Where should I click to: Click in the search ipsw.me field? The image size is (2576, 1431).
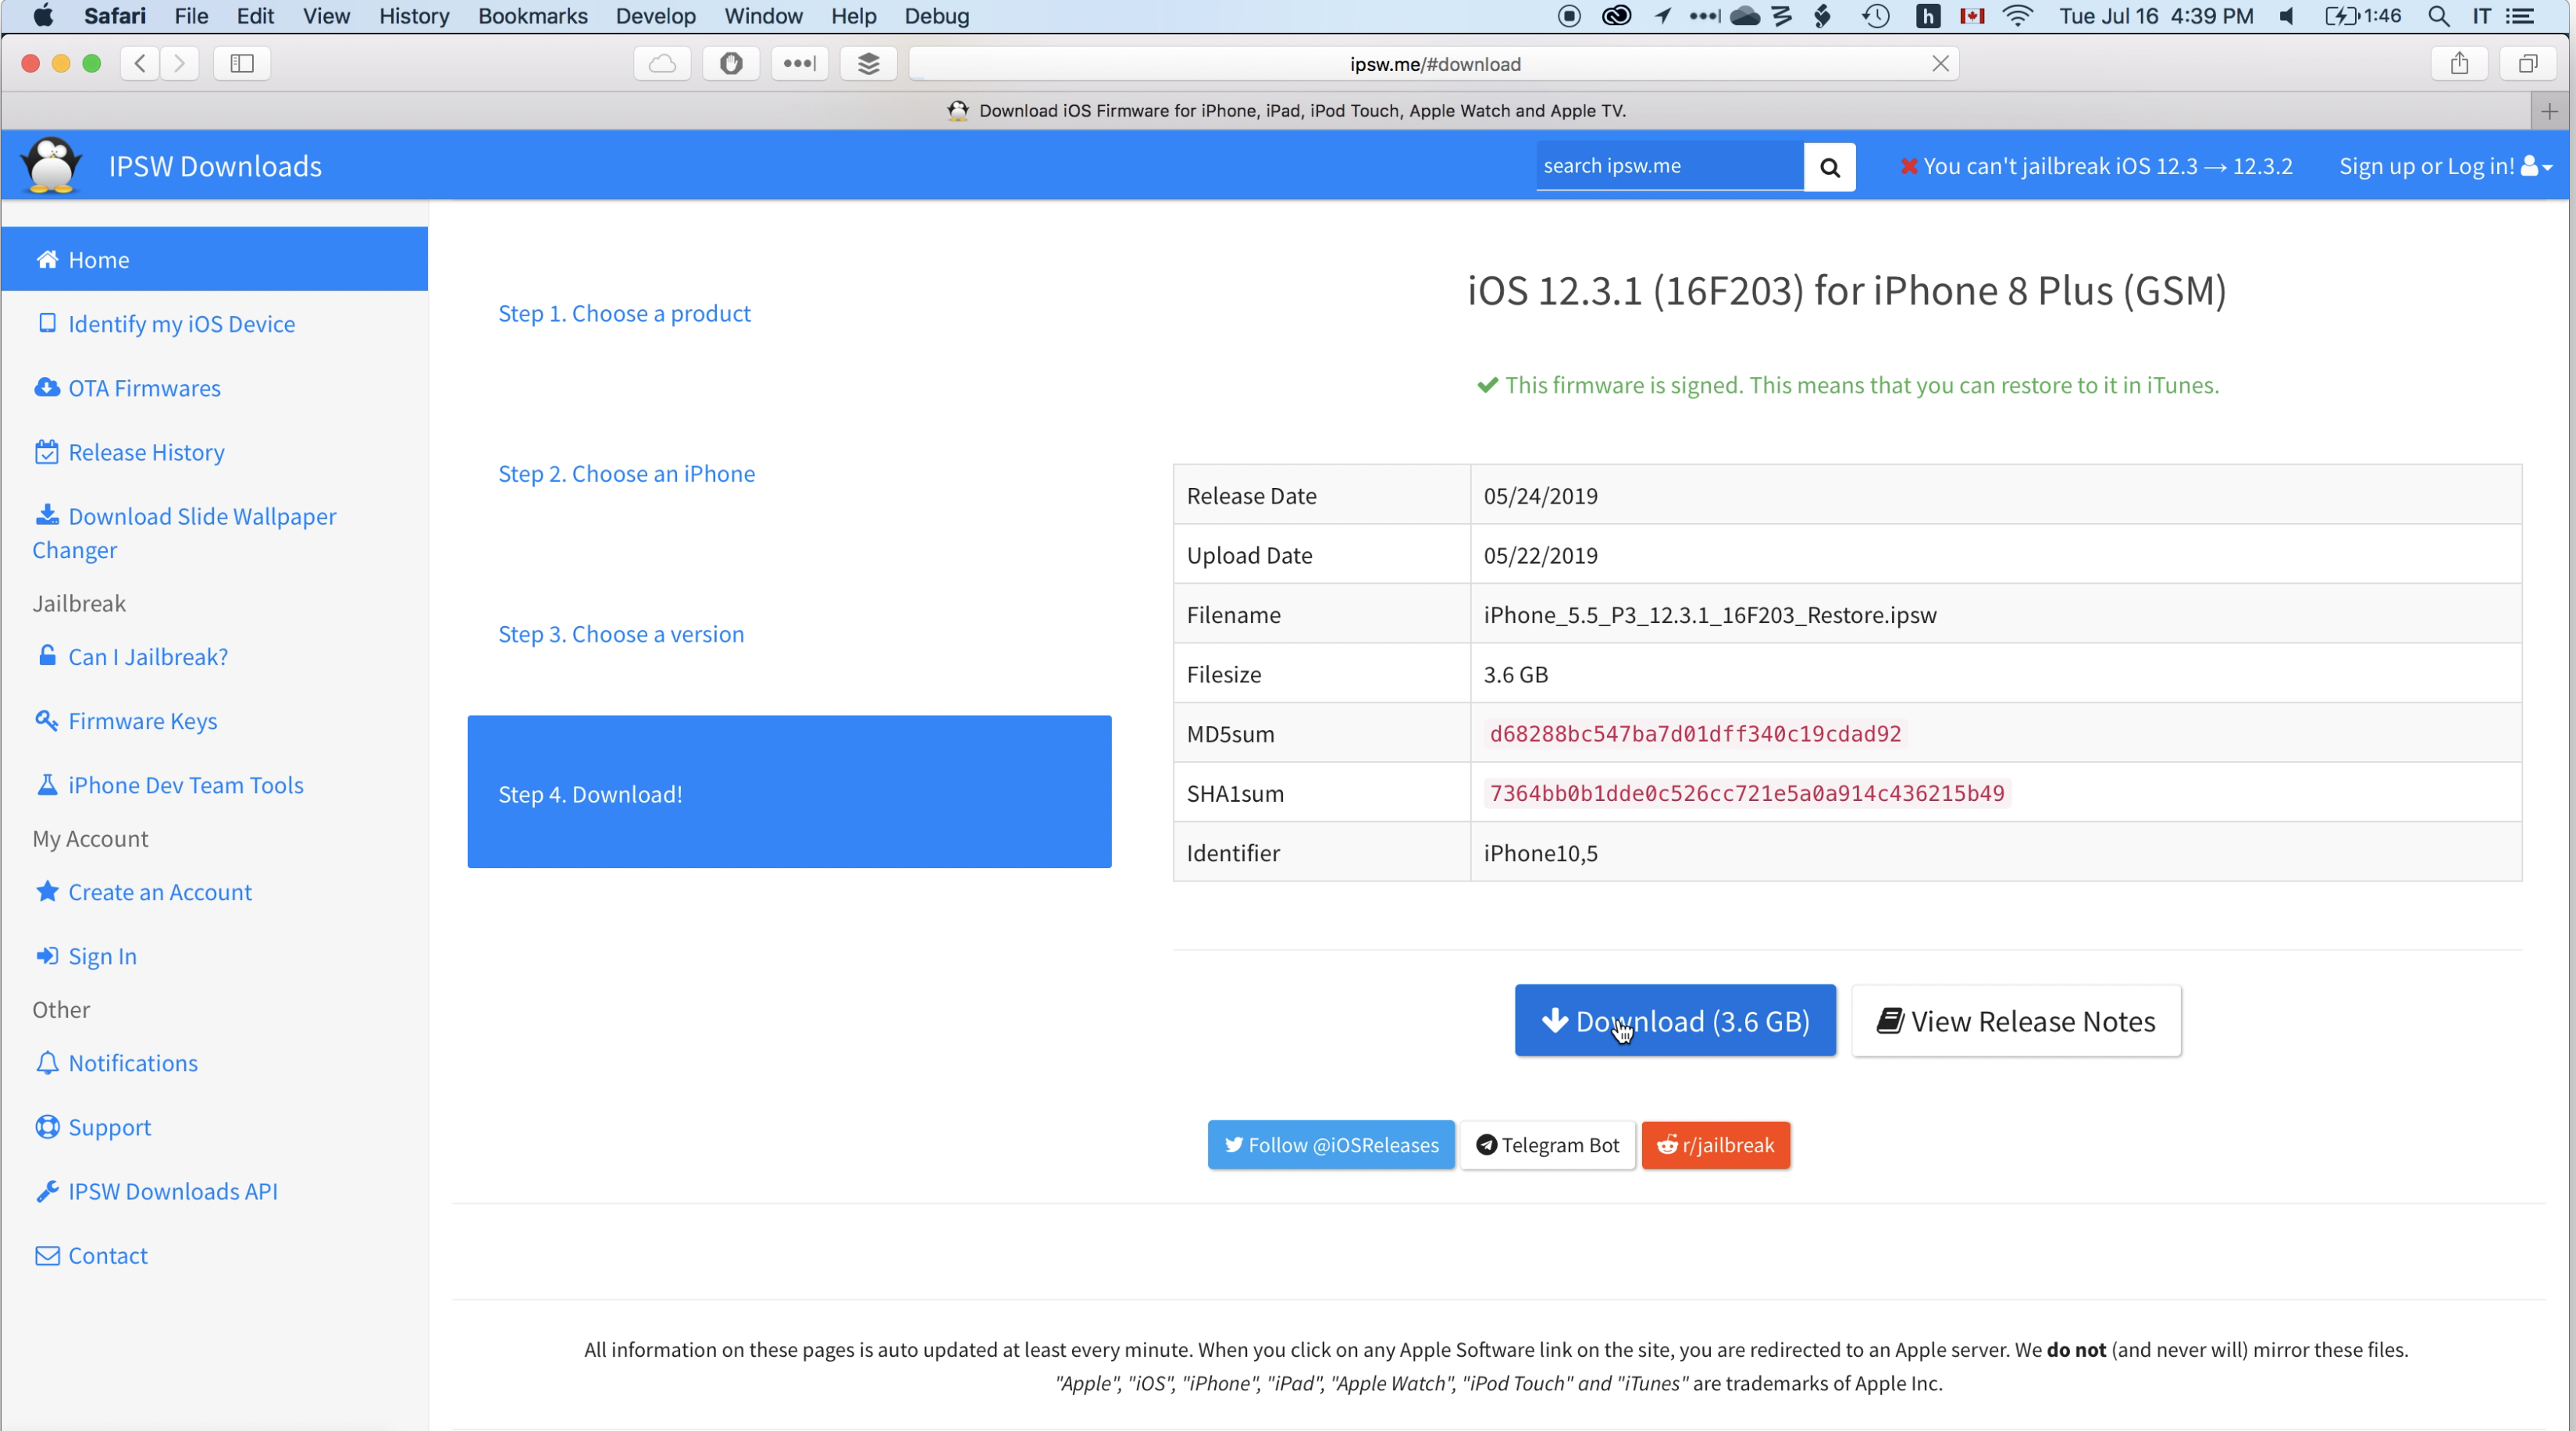1668,166
